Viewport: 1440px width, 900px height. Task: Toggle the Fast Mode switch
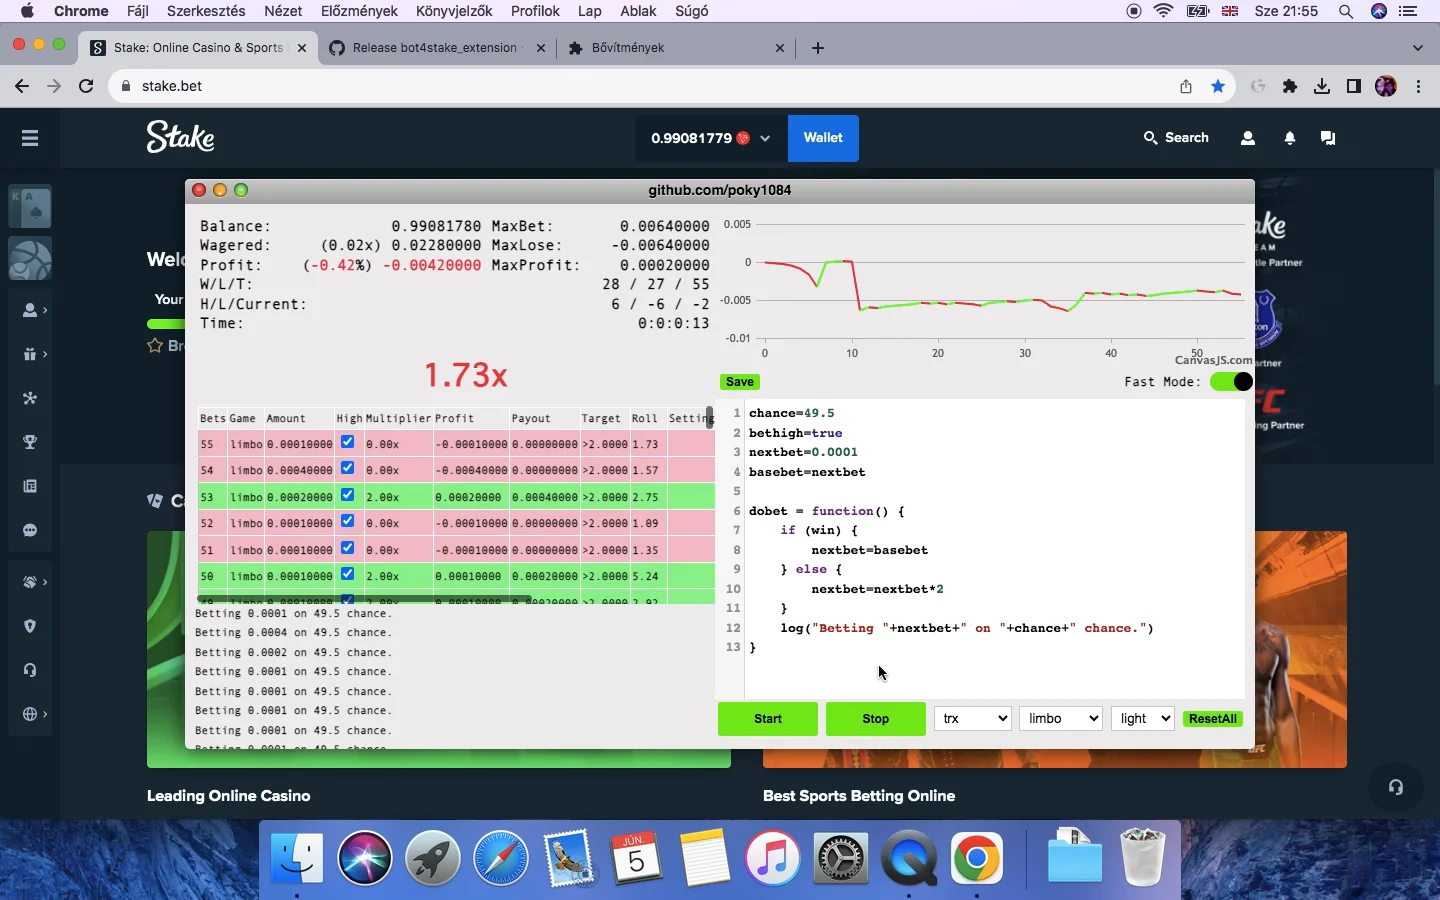(x=1231, y=382)
